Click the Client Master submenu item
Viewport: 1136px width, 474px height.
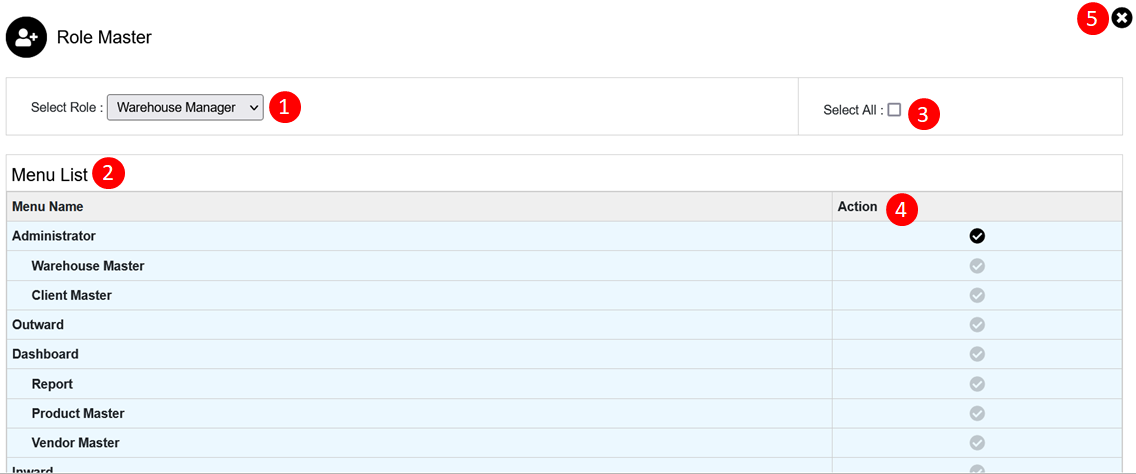click(72, 295)
